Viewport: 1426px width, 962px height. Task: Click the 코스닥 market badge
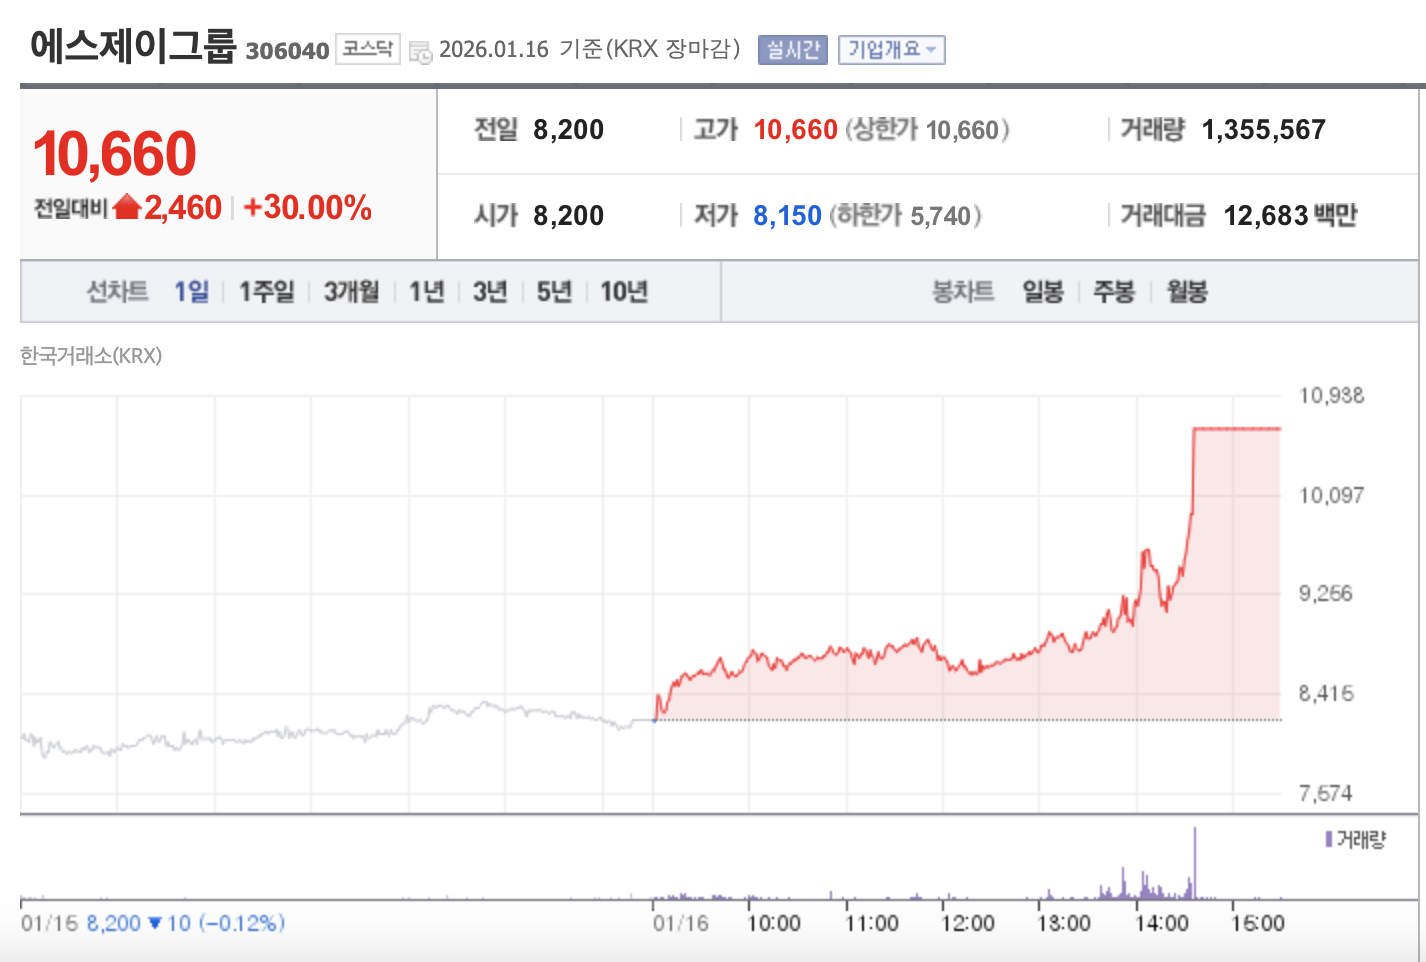click(x=368, y=49)
